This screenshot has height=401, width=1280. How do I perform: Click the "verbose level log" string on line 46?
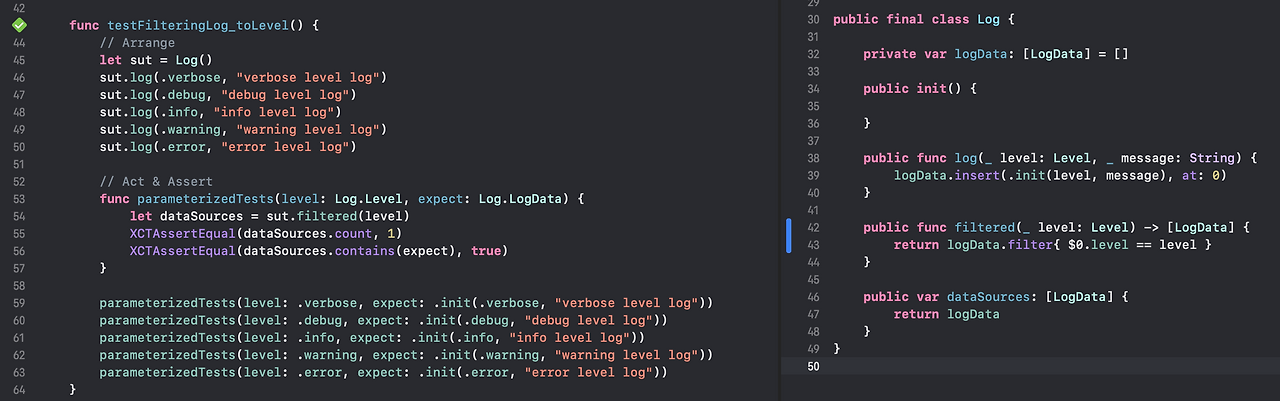[x=309, y=77]
